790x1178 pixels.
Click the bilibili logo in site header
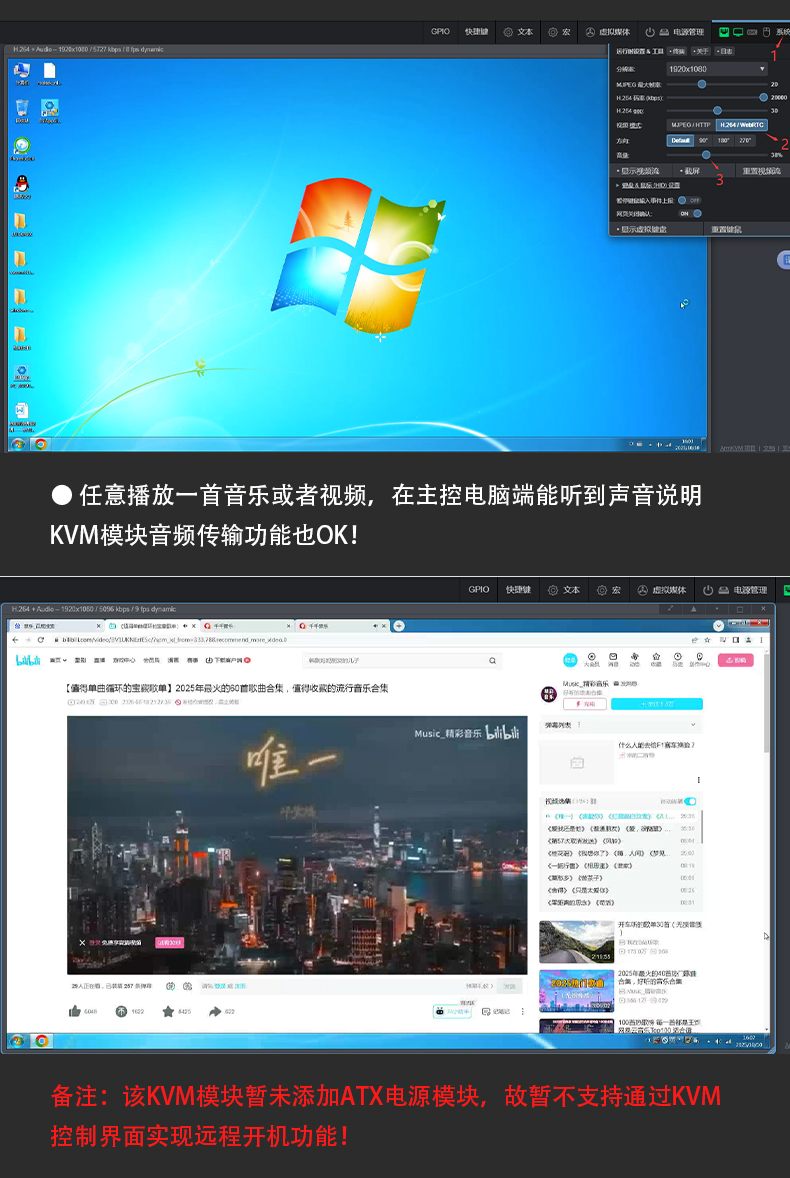coord(27,660)
